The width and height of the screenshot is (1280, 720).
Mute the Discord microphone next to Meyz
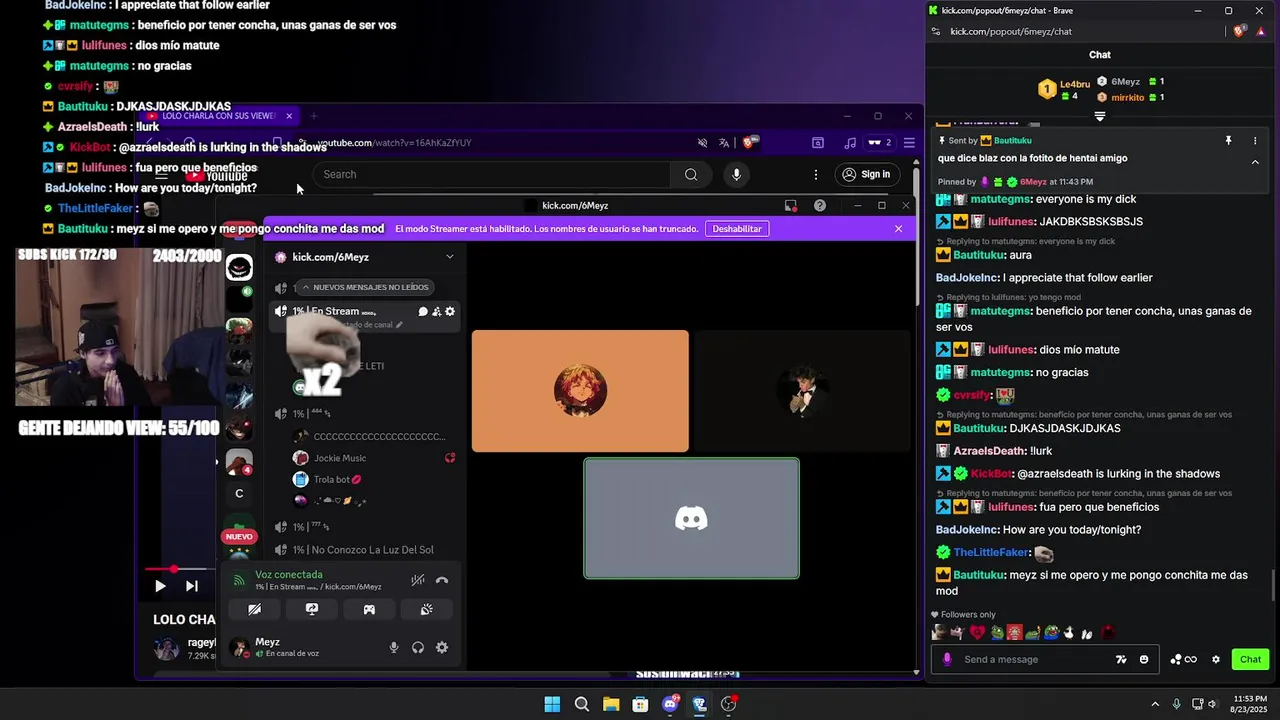point(394,647)
